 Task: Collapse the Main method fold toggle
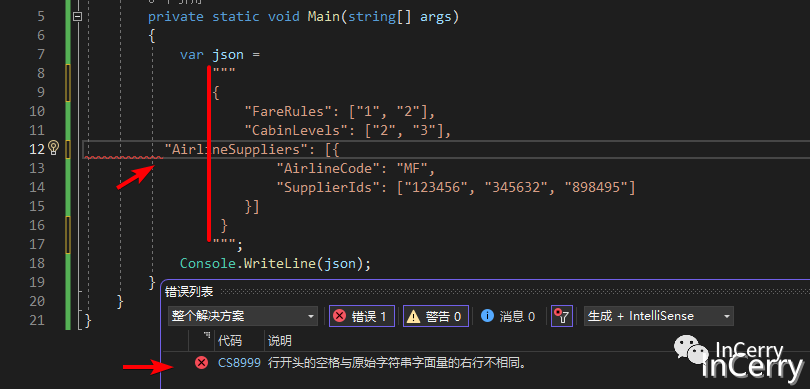77,17
